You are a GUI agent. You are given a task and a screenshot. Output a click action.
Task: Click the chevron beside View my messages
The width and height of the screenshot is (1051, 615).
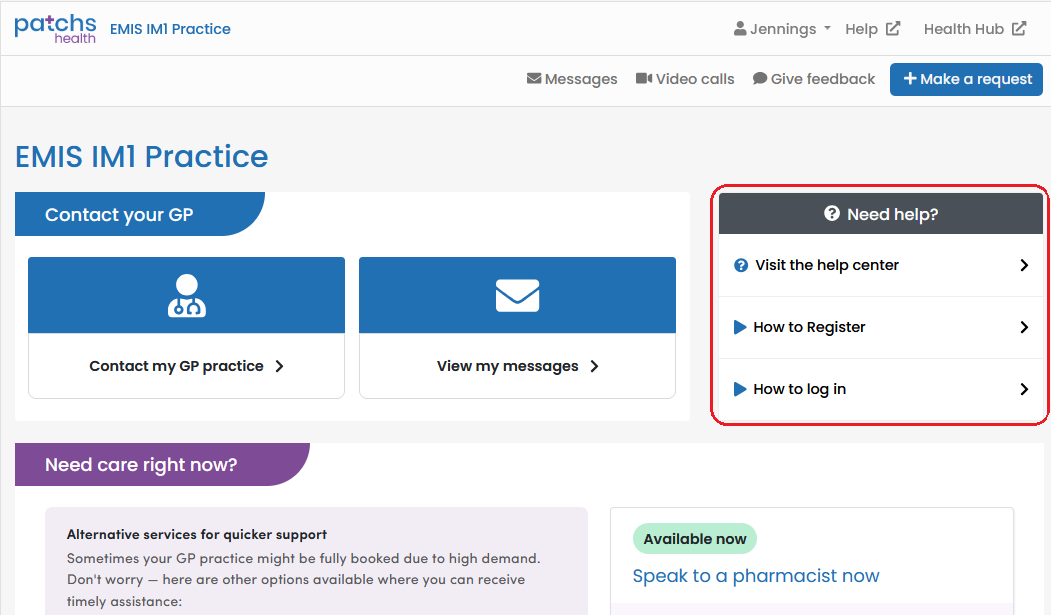594,366
